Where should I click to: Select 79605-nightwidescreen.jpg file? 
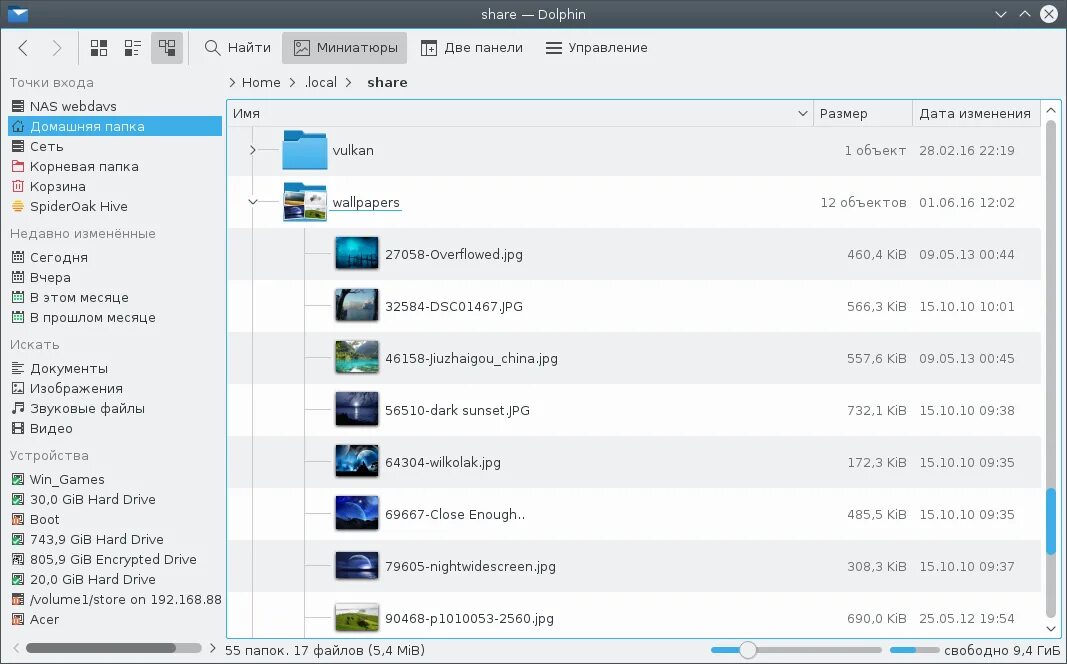pyautogui.click(x=470, y=566)
